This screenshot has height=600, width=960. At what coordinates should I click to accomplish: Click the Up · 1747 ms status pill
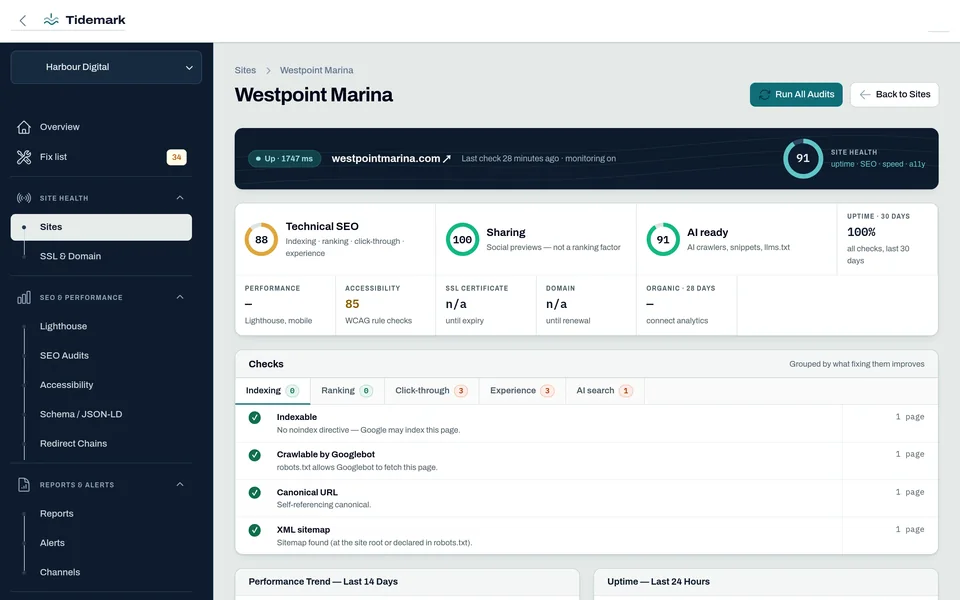click(284, 159)
